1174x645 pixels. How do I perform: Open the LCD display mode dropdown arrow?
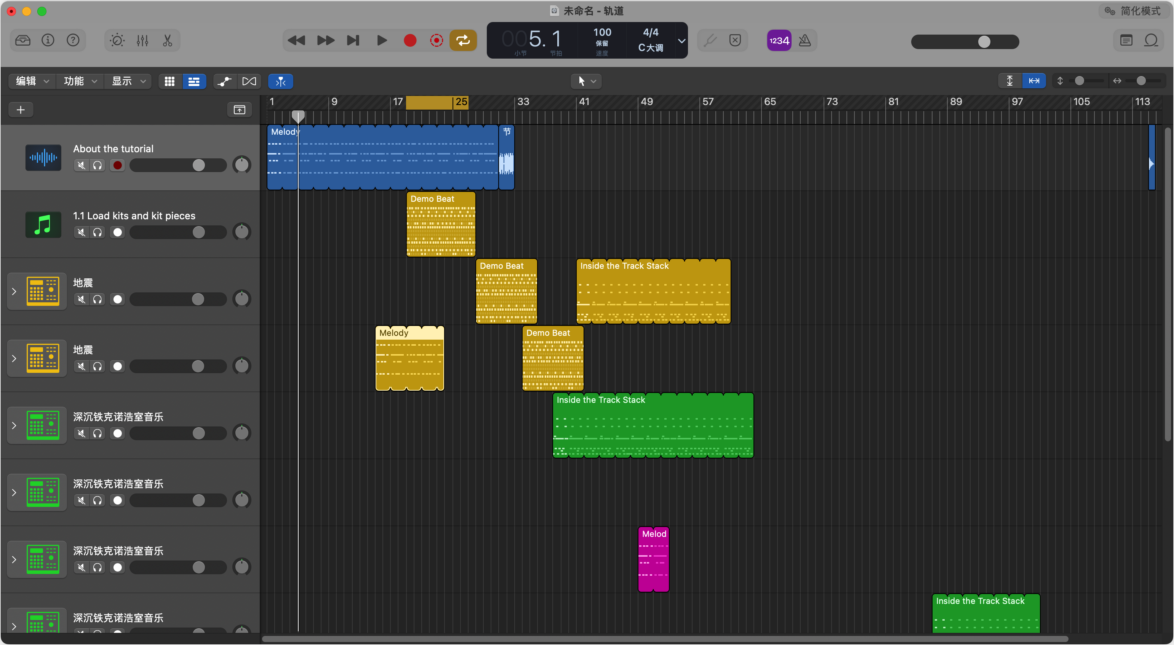click(x=681, y=41)
